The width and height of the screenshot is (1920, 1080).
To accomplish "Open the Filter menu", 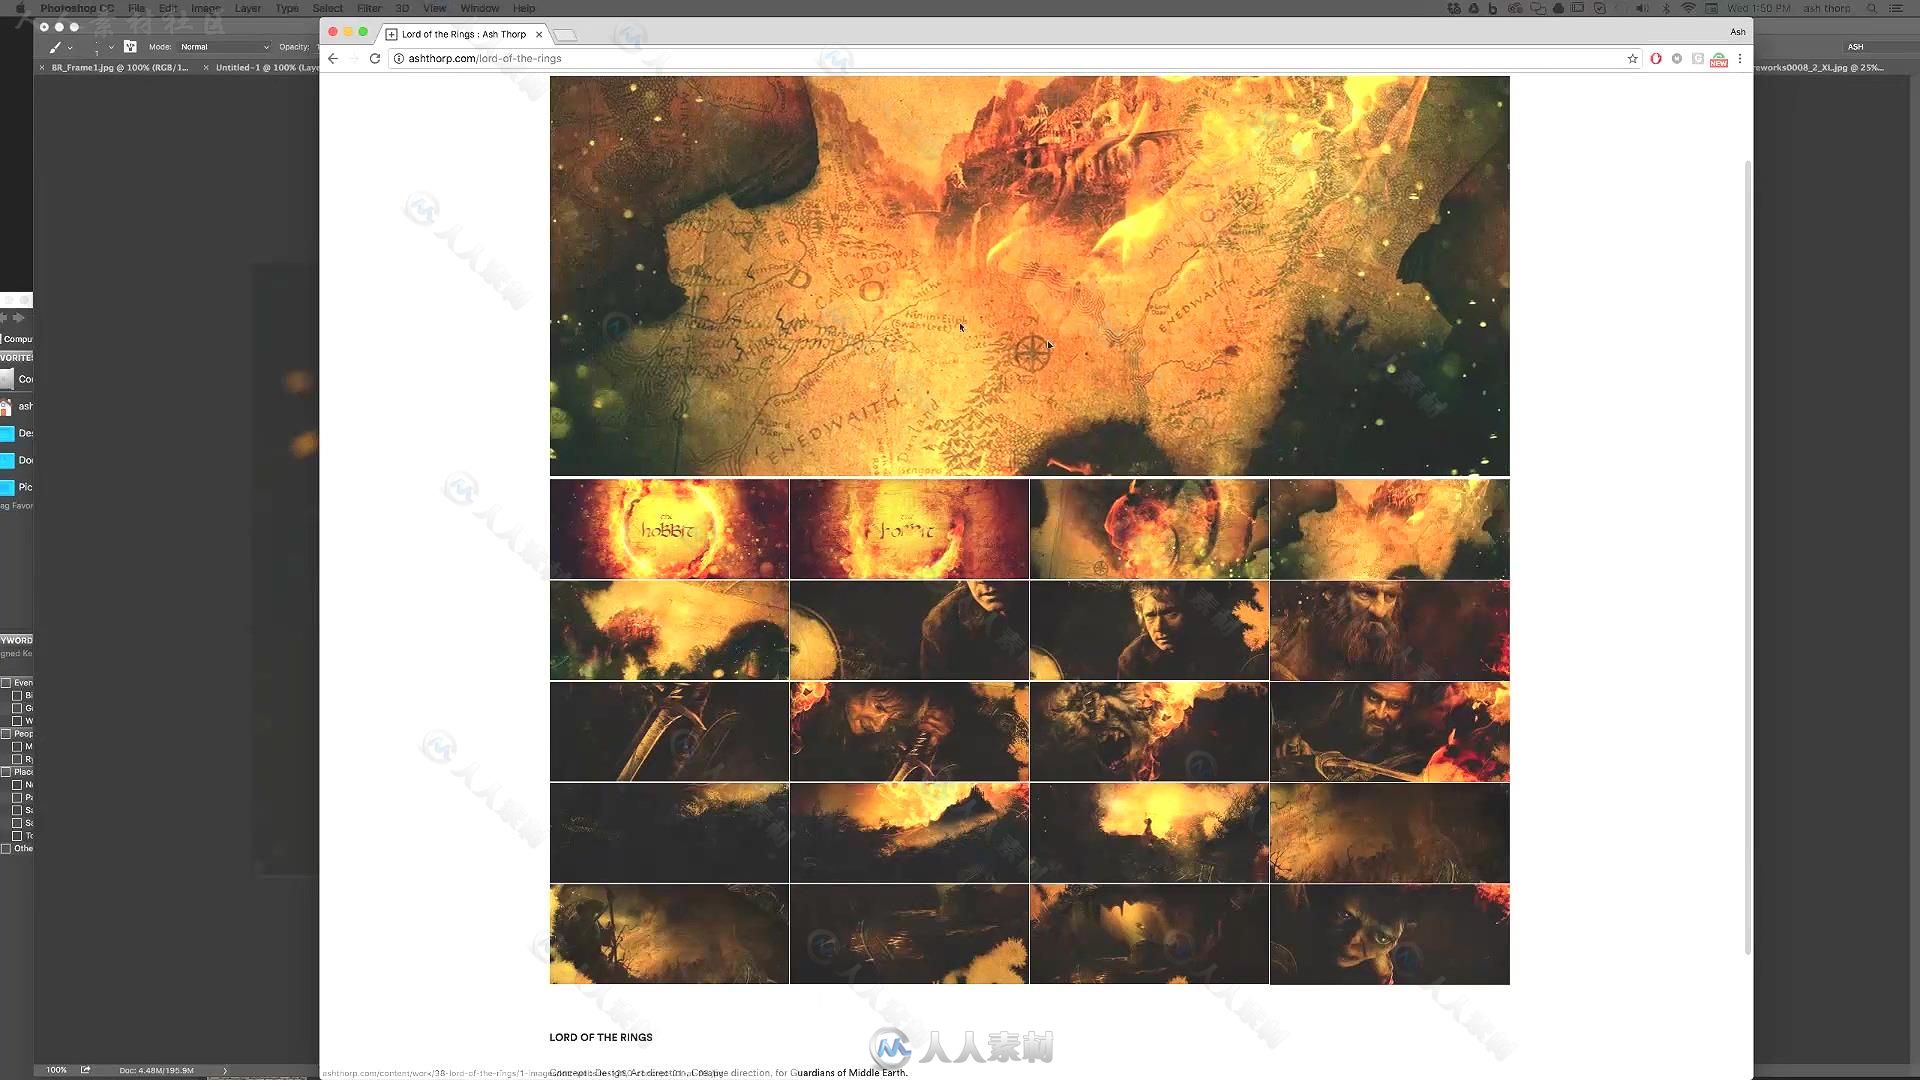I will click(369, 8).
